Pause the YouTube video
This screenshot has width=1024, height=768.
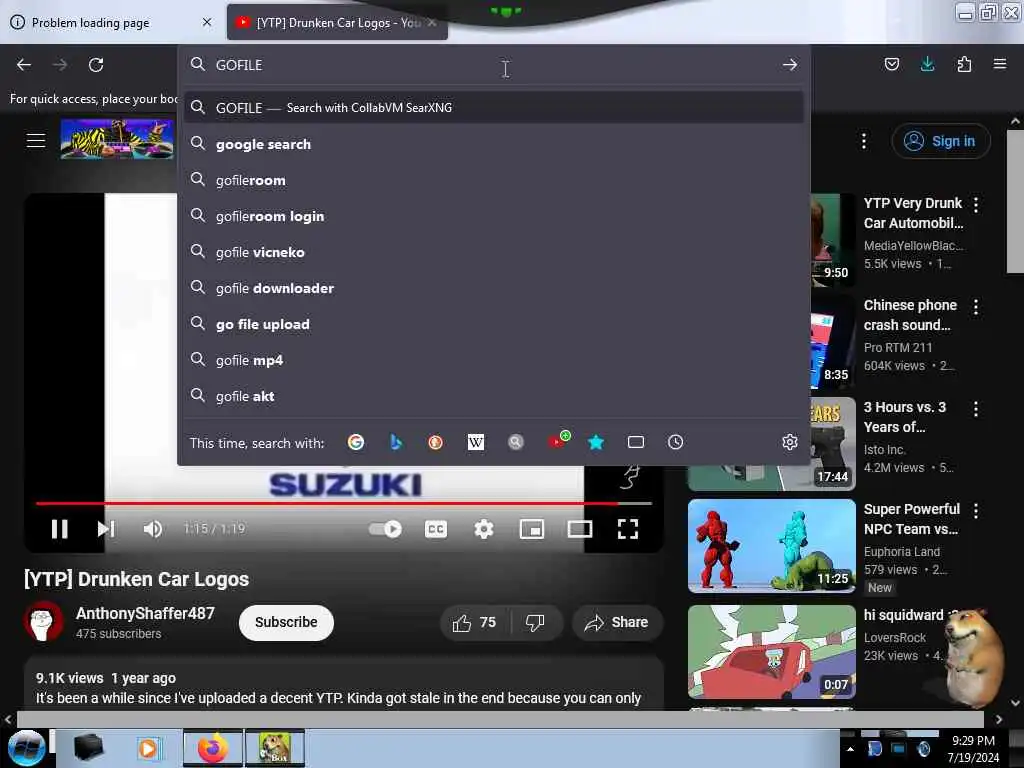pos(59,528)
